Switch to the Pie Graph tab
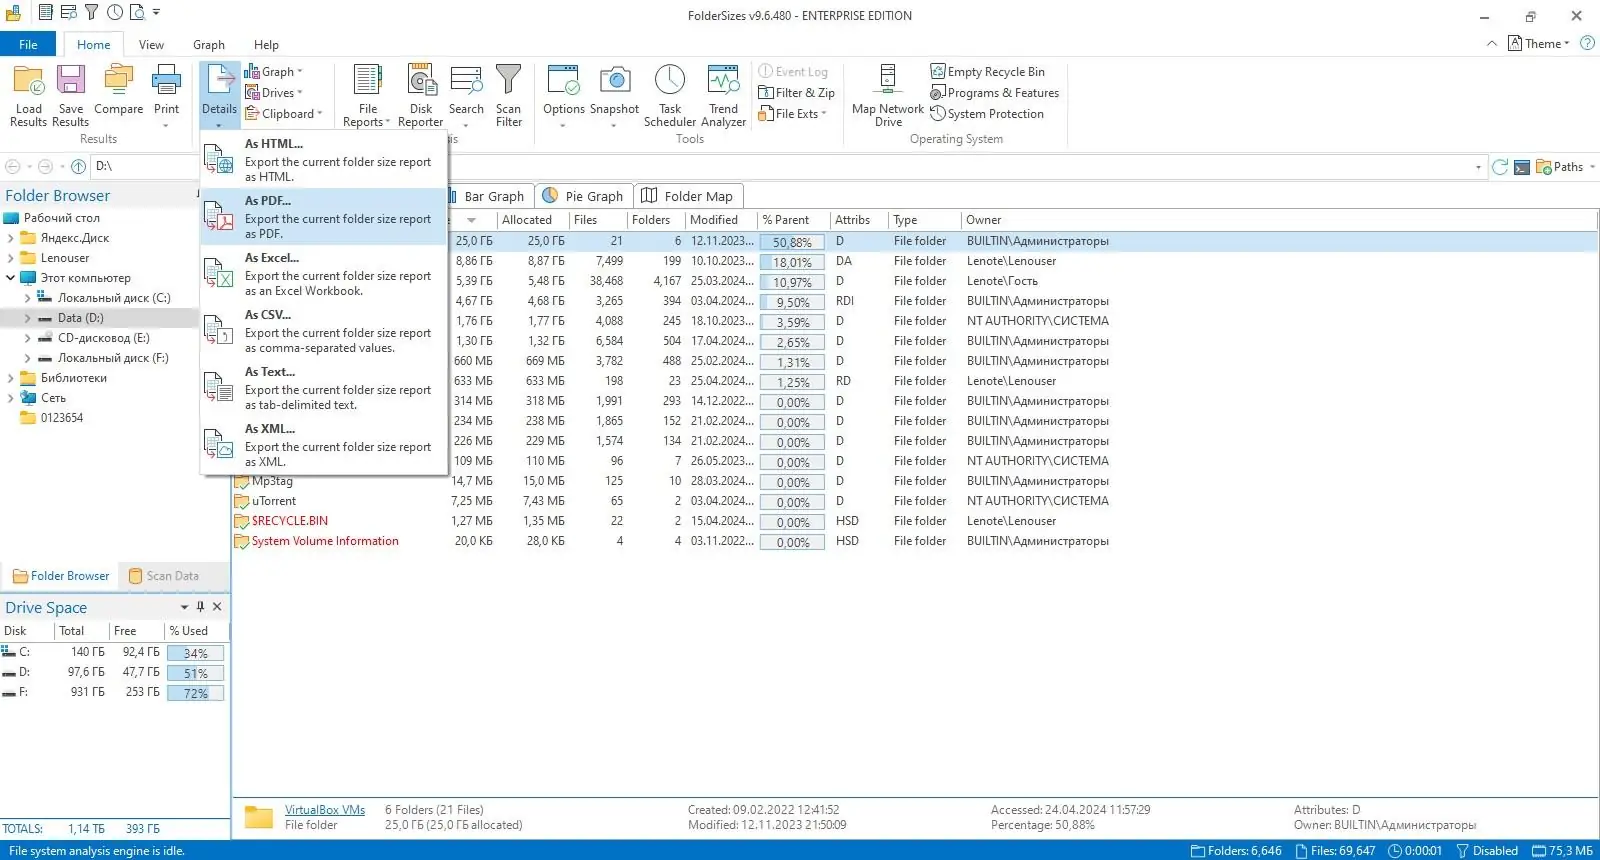Viewport: 1600px width, 860px height. click(583, 196)
